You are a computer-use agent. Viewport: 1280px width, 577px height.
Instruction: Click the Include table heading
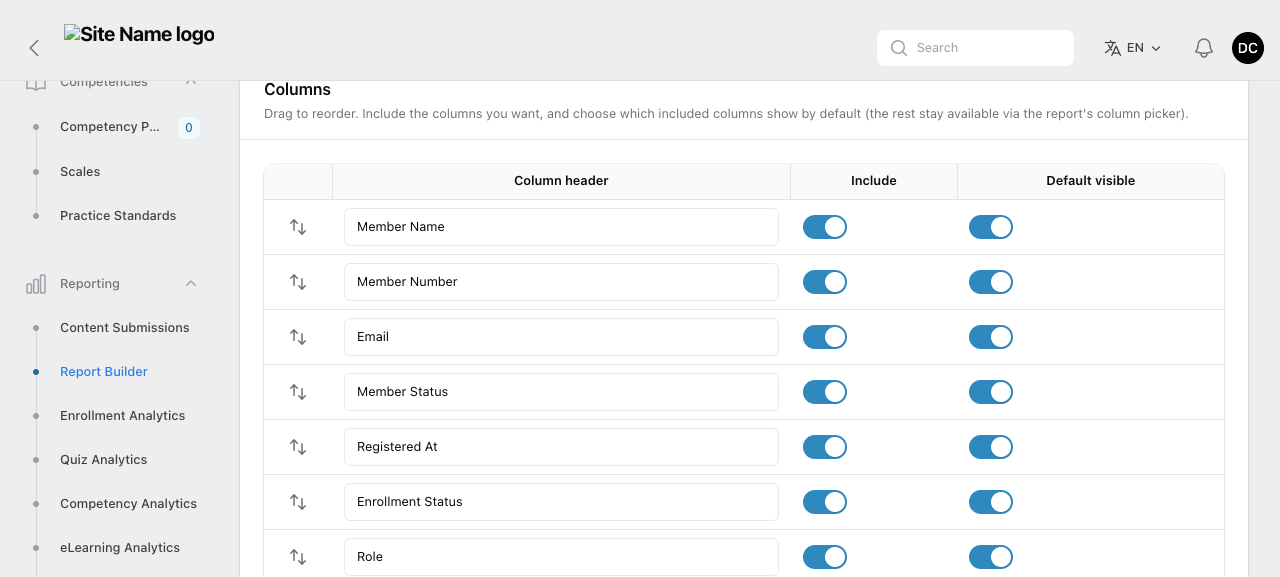(x=874, y=181)
